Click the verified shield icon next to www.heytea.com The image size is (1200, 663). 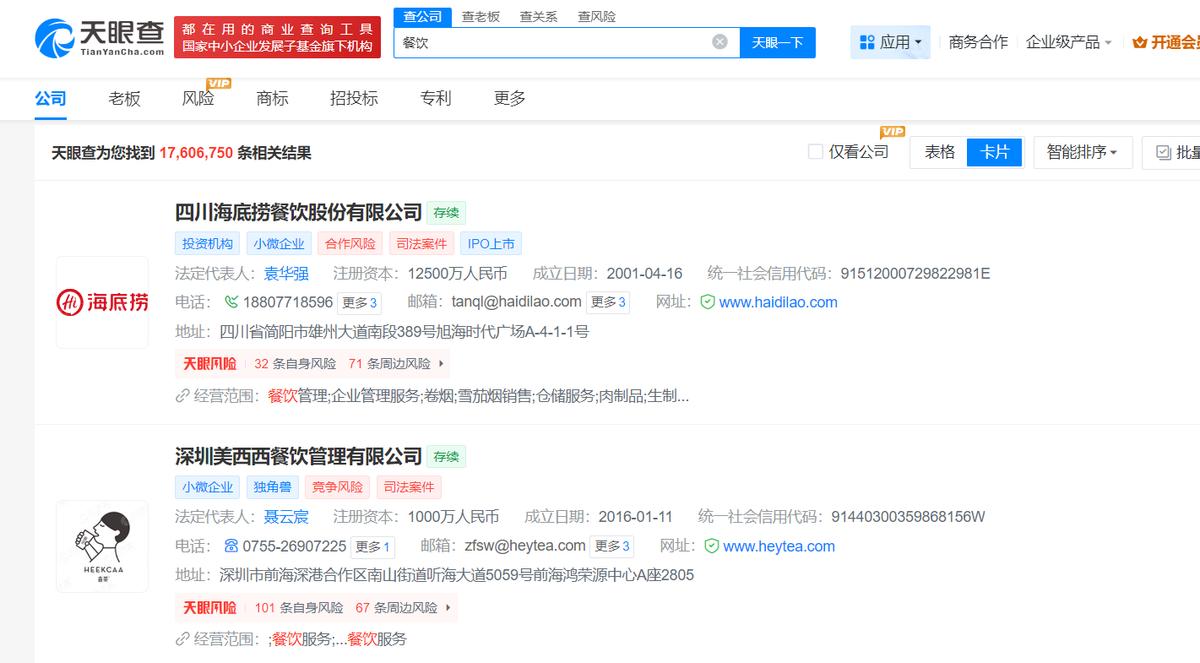[x=711, y=546]
